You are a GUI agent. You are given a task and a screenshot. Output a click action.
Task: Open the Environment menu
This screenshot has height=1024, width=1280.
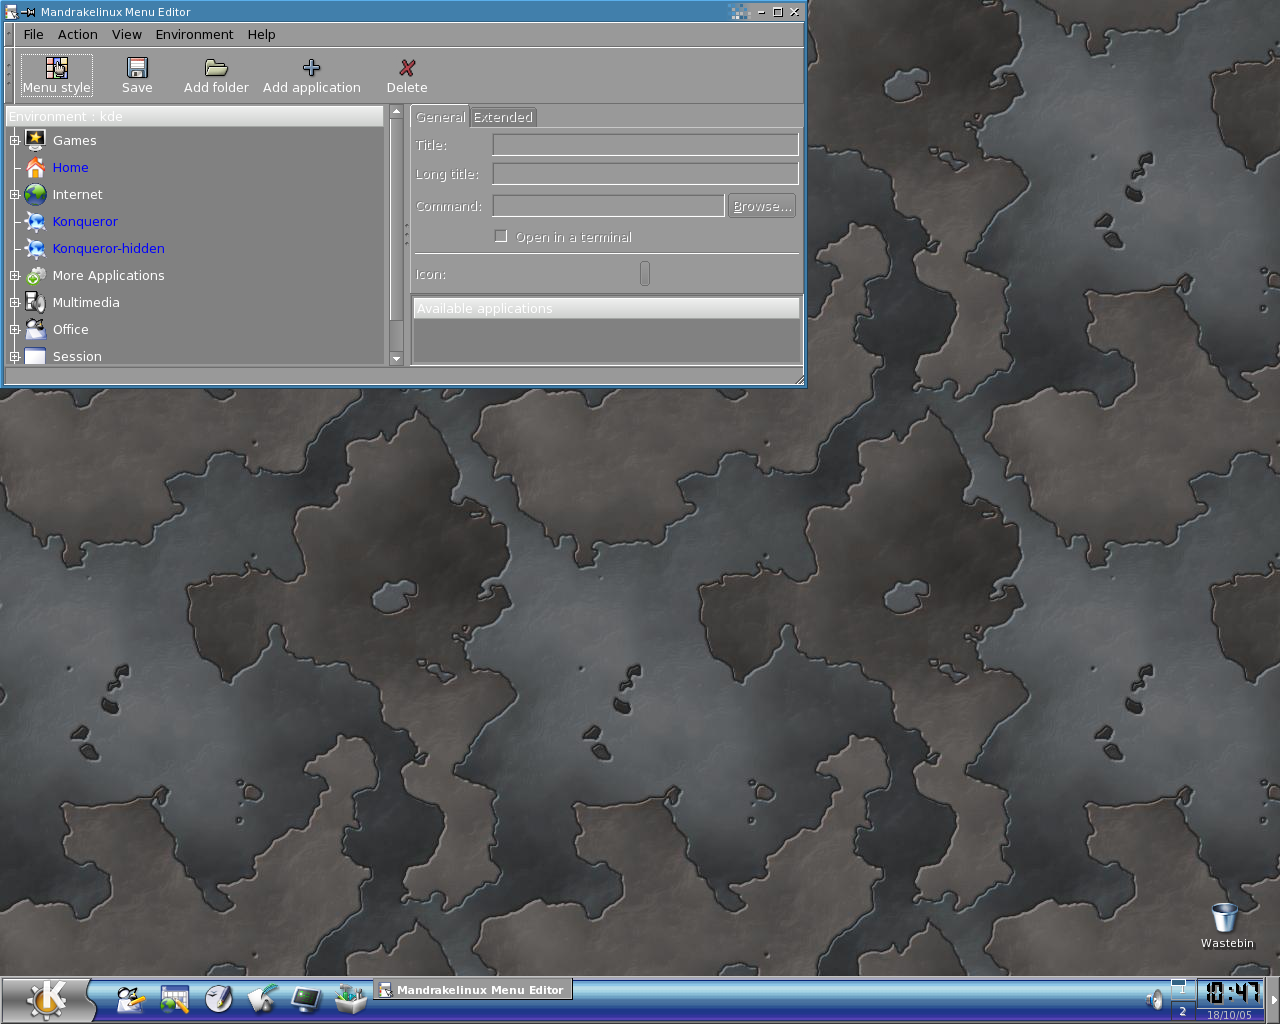point(194,34)
